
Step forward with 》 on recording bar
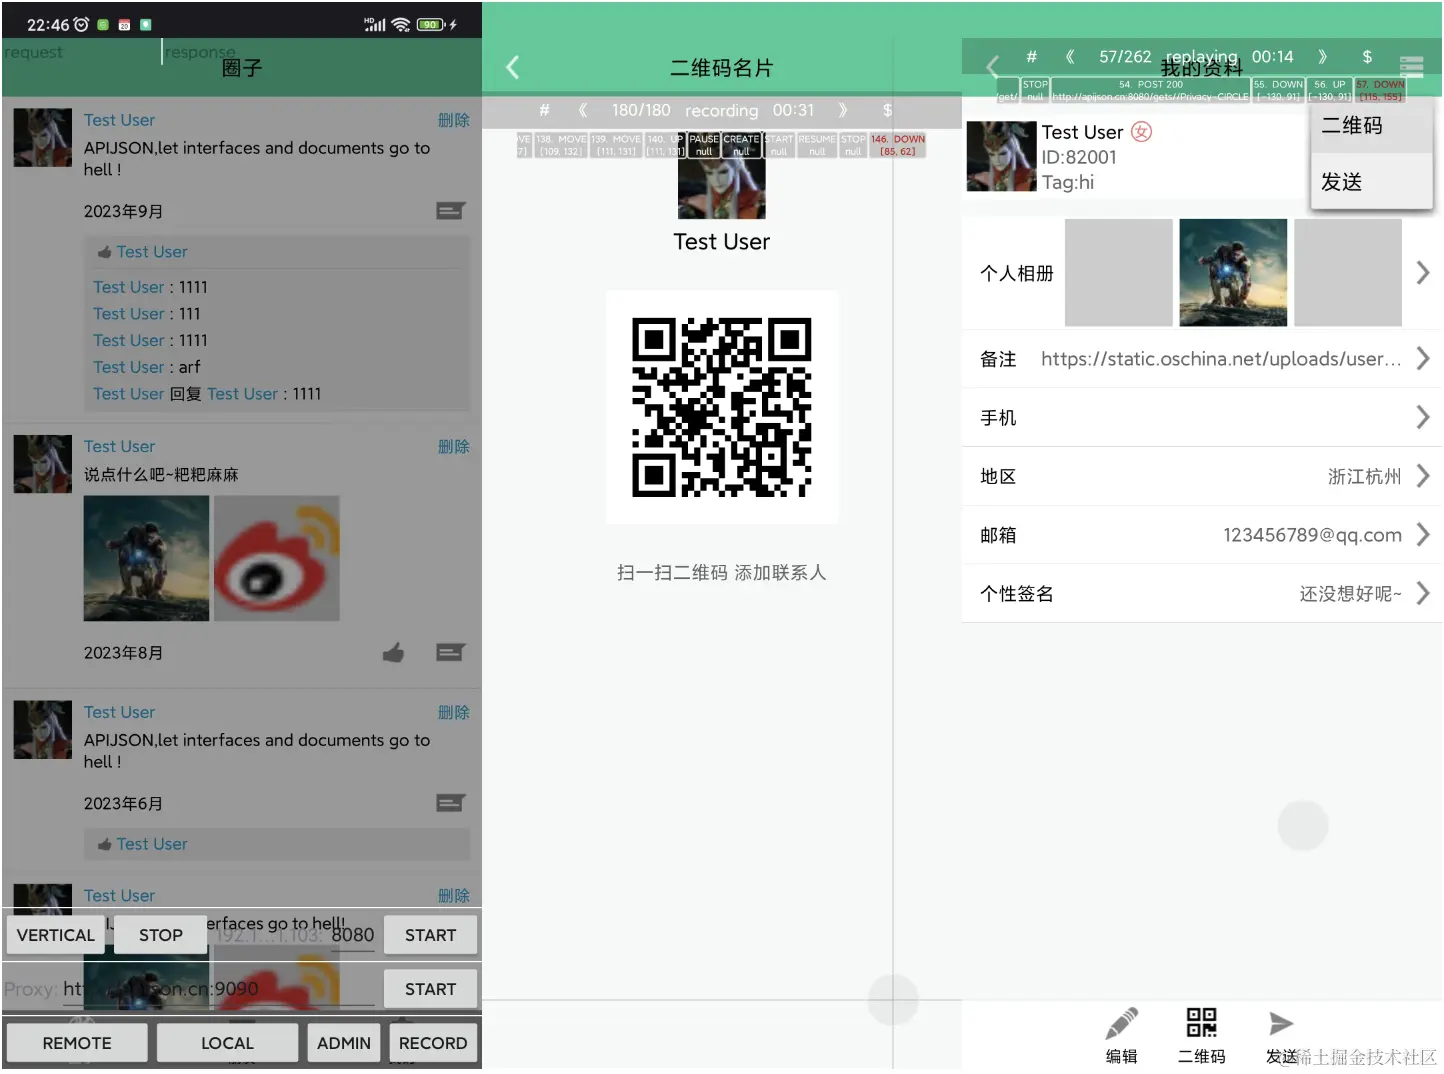click(x=843, y=110)
